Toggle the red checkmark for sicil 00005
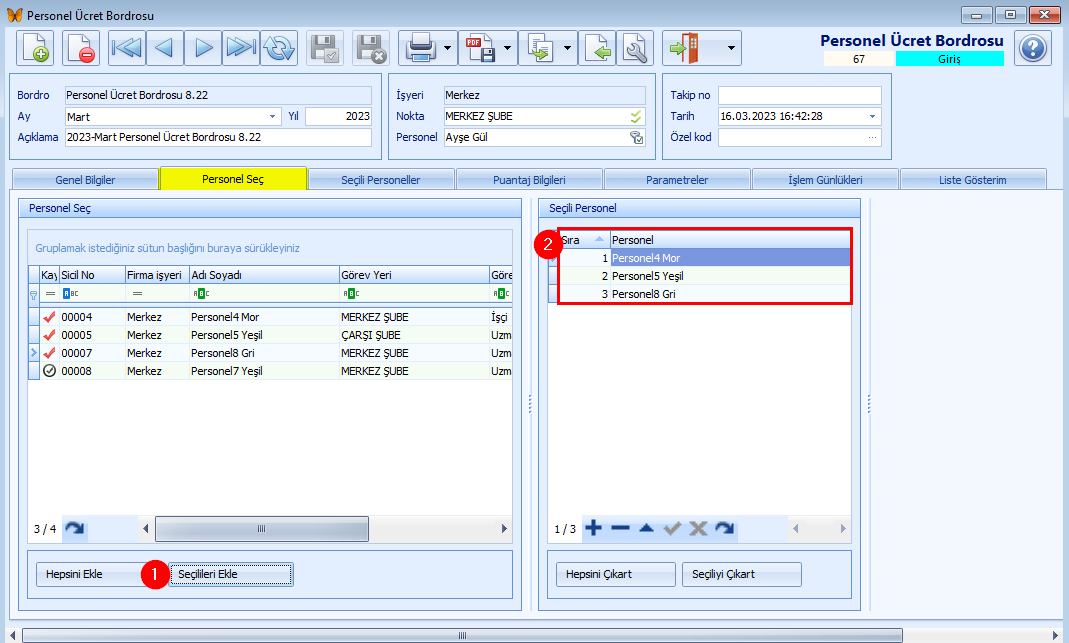Viewport: 1069px width, 643px height. click(49, 335)
